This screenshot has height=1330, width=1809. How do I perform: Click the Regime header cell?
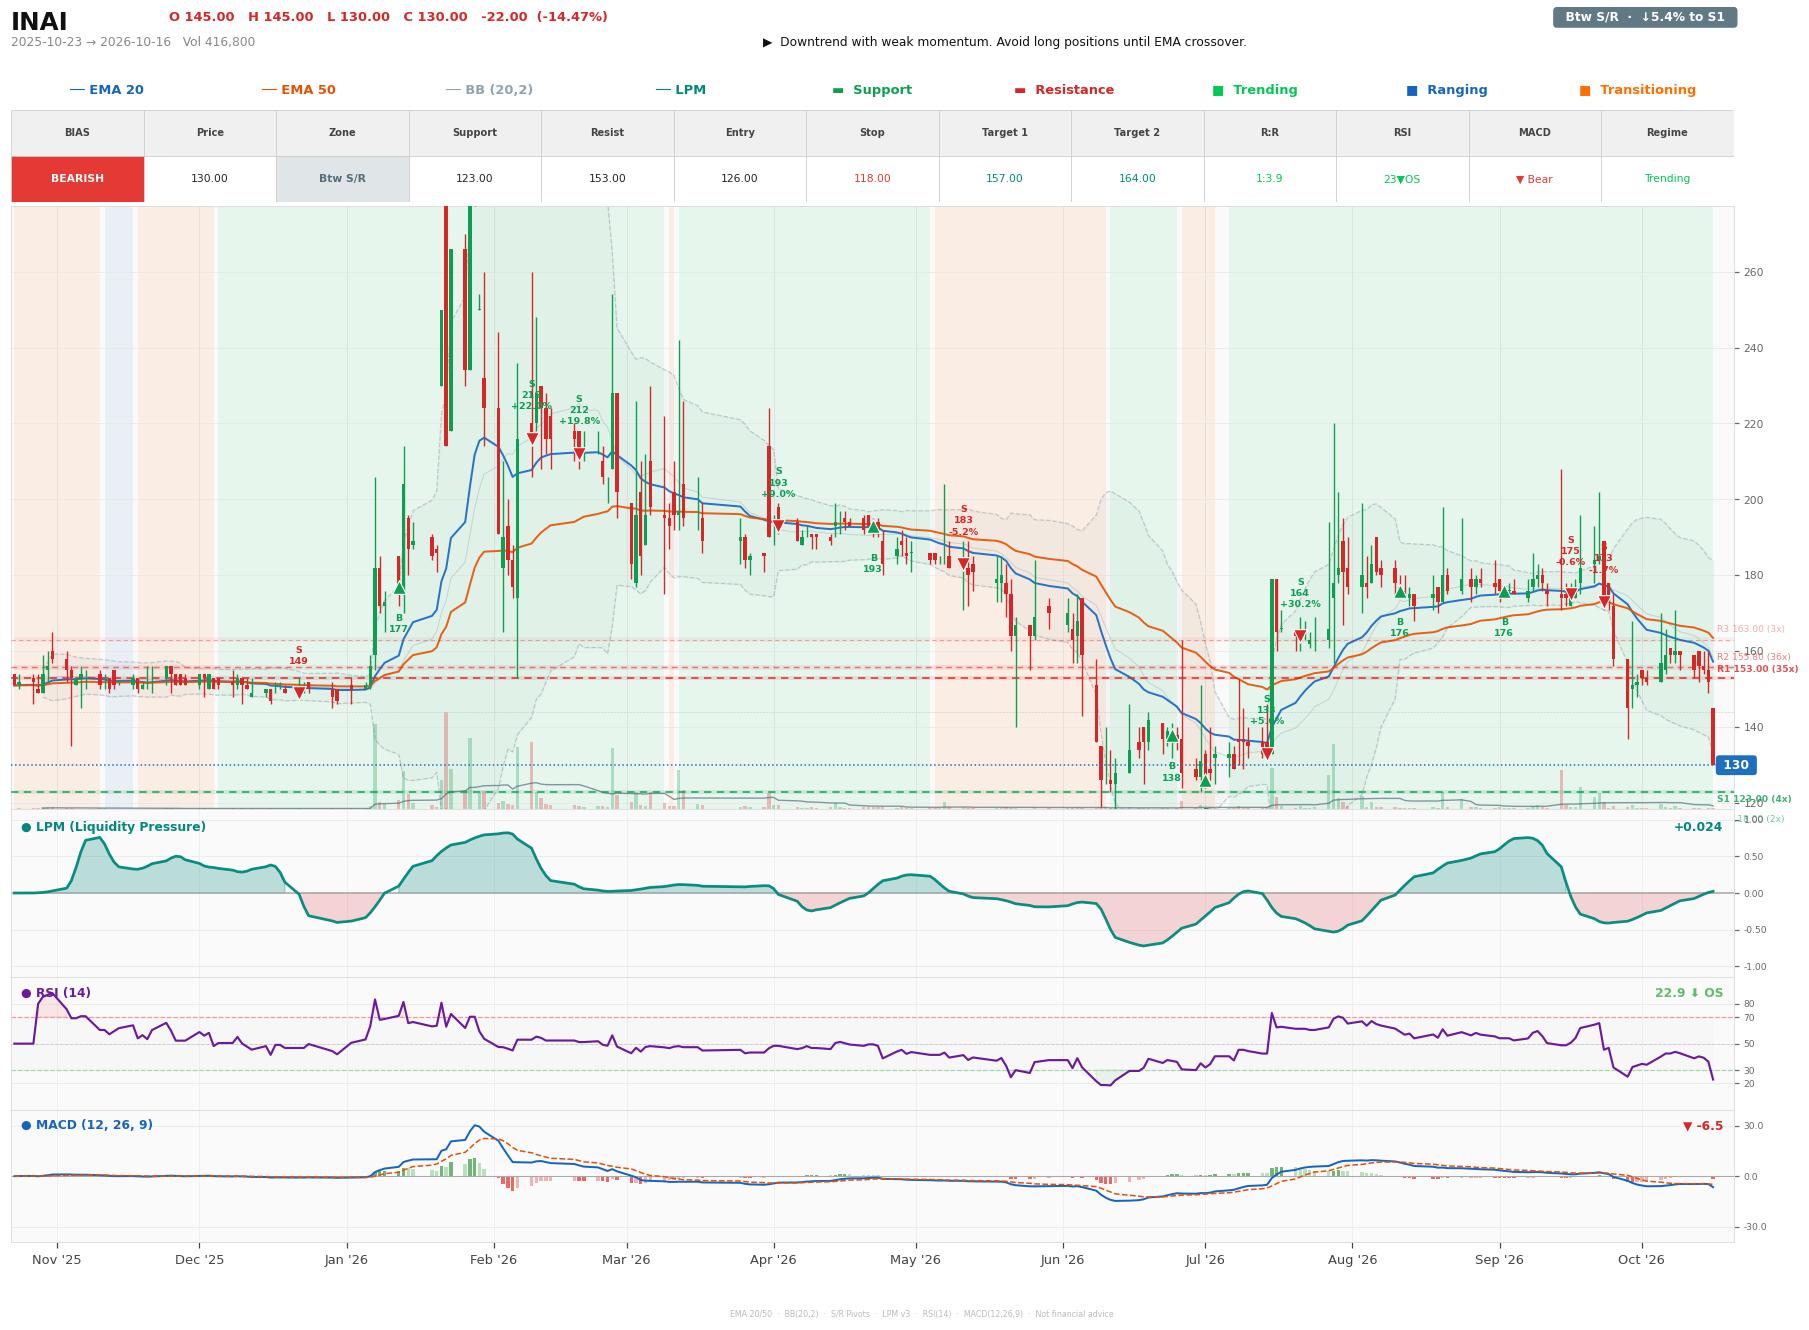coord(1667,133)
